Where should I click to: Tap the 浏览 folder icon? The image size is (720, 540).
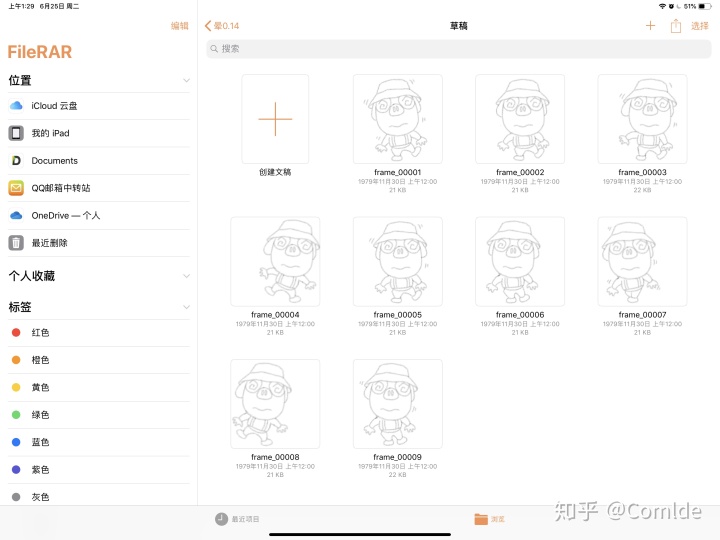click(x=481, y=519)
